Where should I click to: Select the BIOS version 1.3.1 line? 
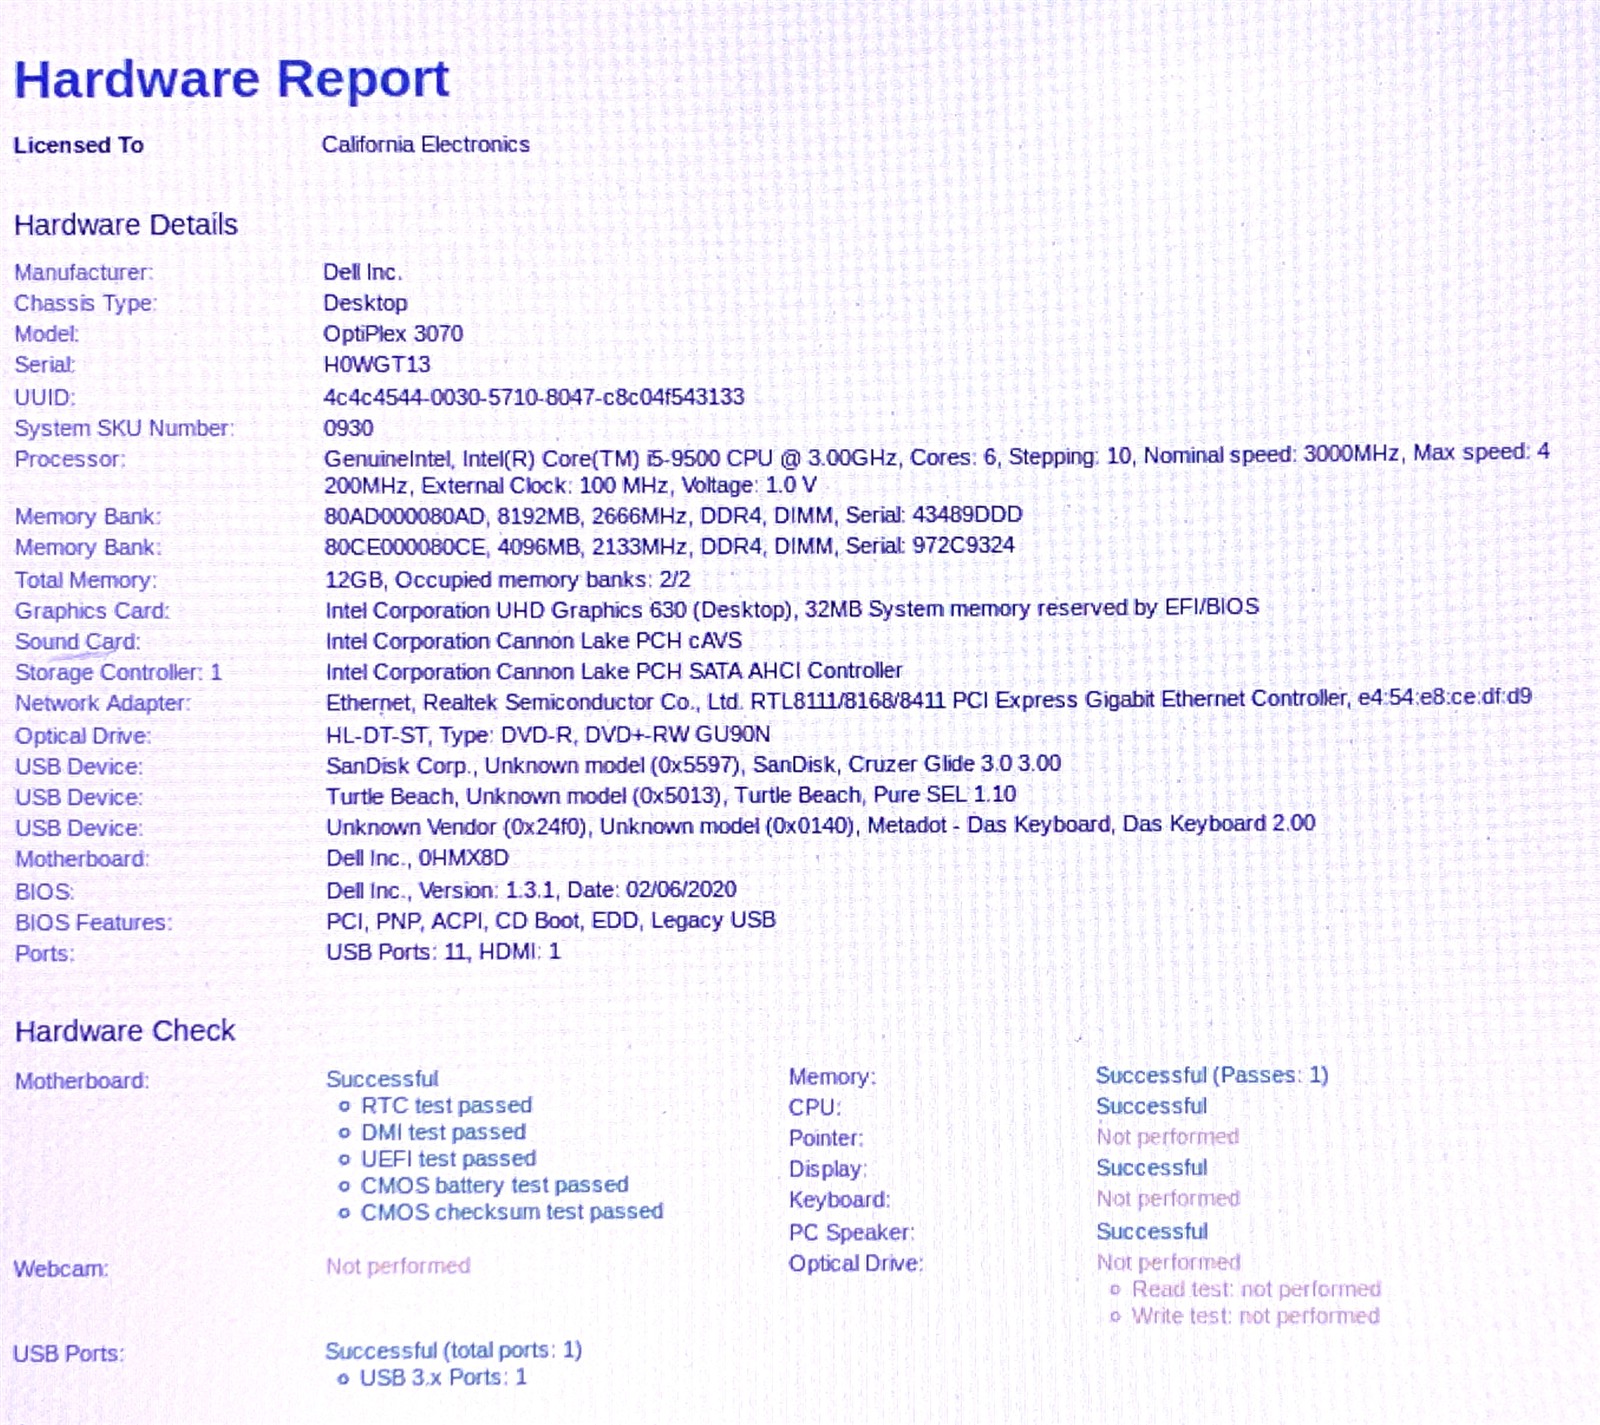531,890
